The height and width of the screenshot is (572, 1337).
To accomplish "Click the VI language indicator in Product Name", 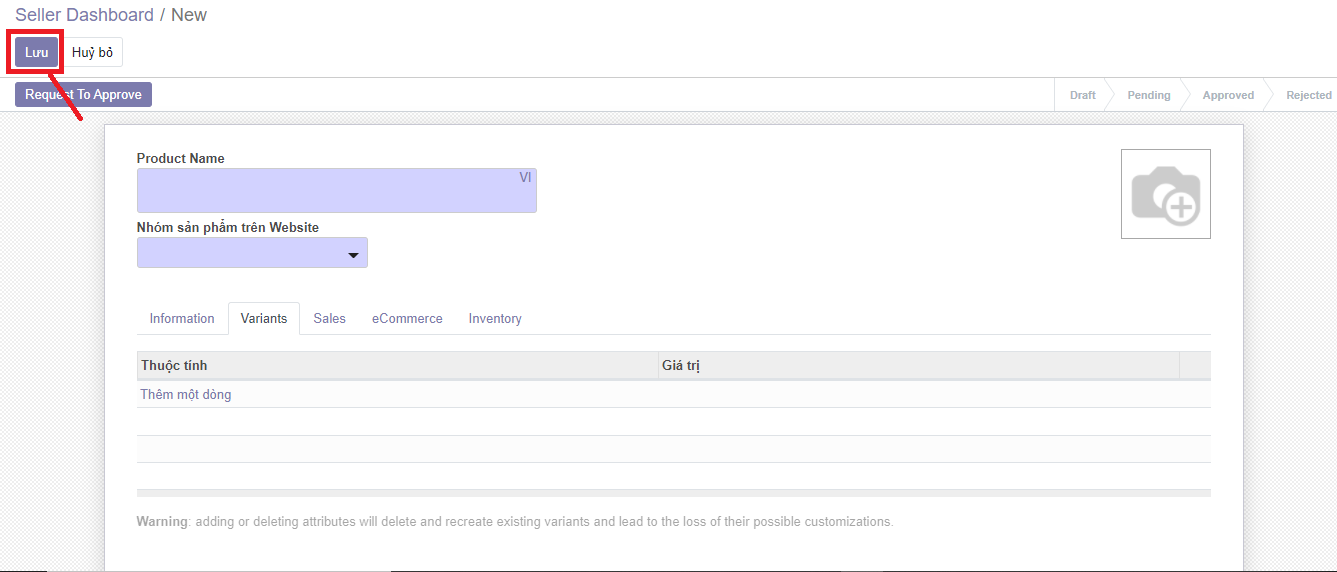I will tap(525, 177).
